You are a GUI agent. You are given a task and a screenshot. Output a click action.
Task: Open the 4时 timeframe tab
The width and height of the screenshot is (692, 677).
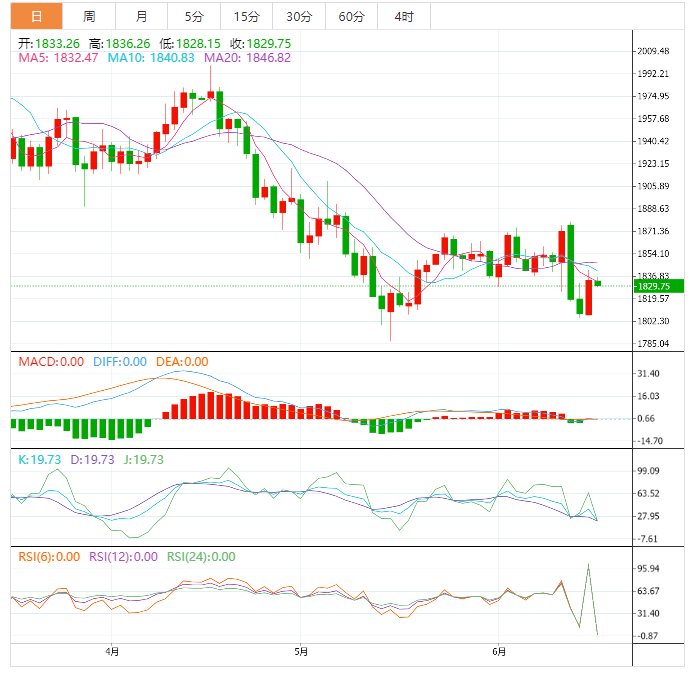pos(404,16)
